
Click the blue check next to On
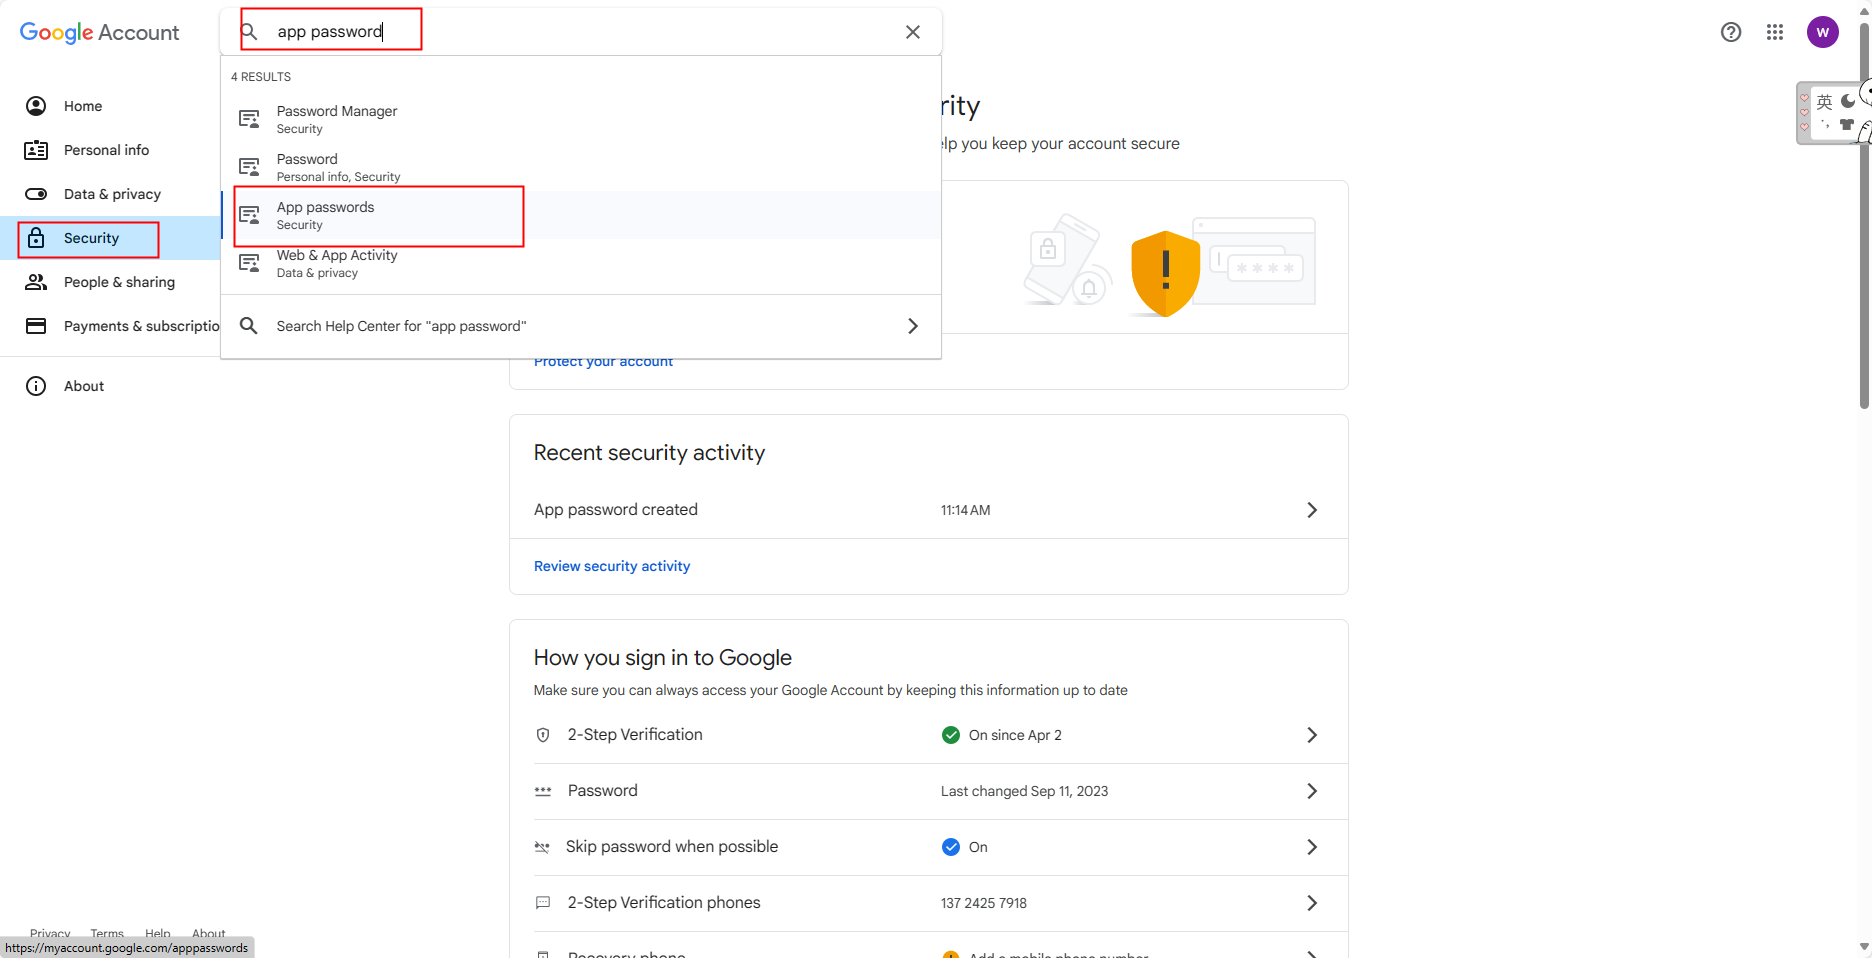click(951, 847)
